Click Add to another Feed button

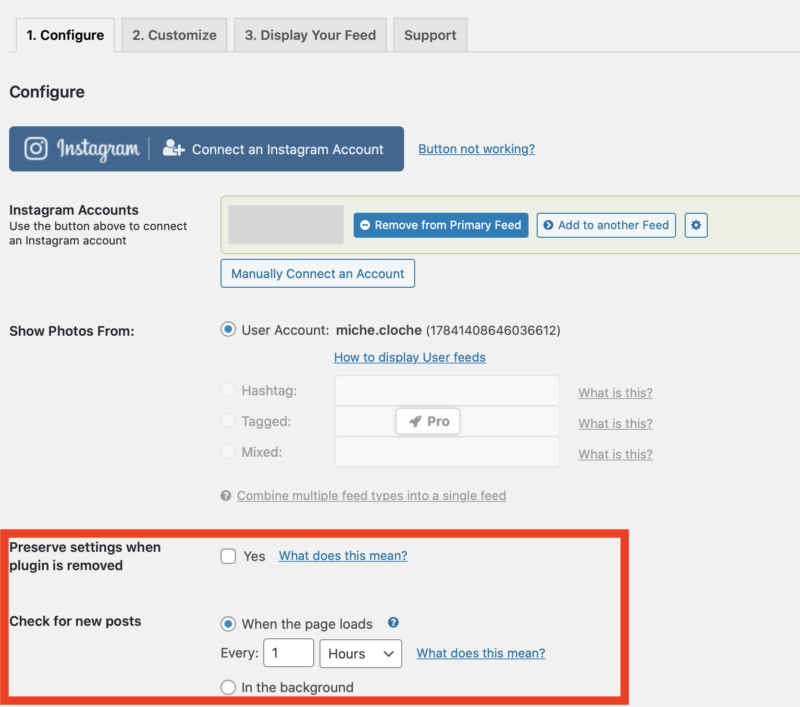point(606,225)
